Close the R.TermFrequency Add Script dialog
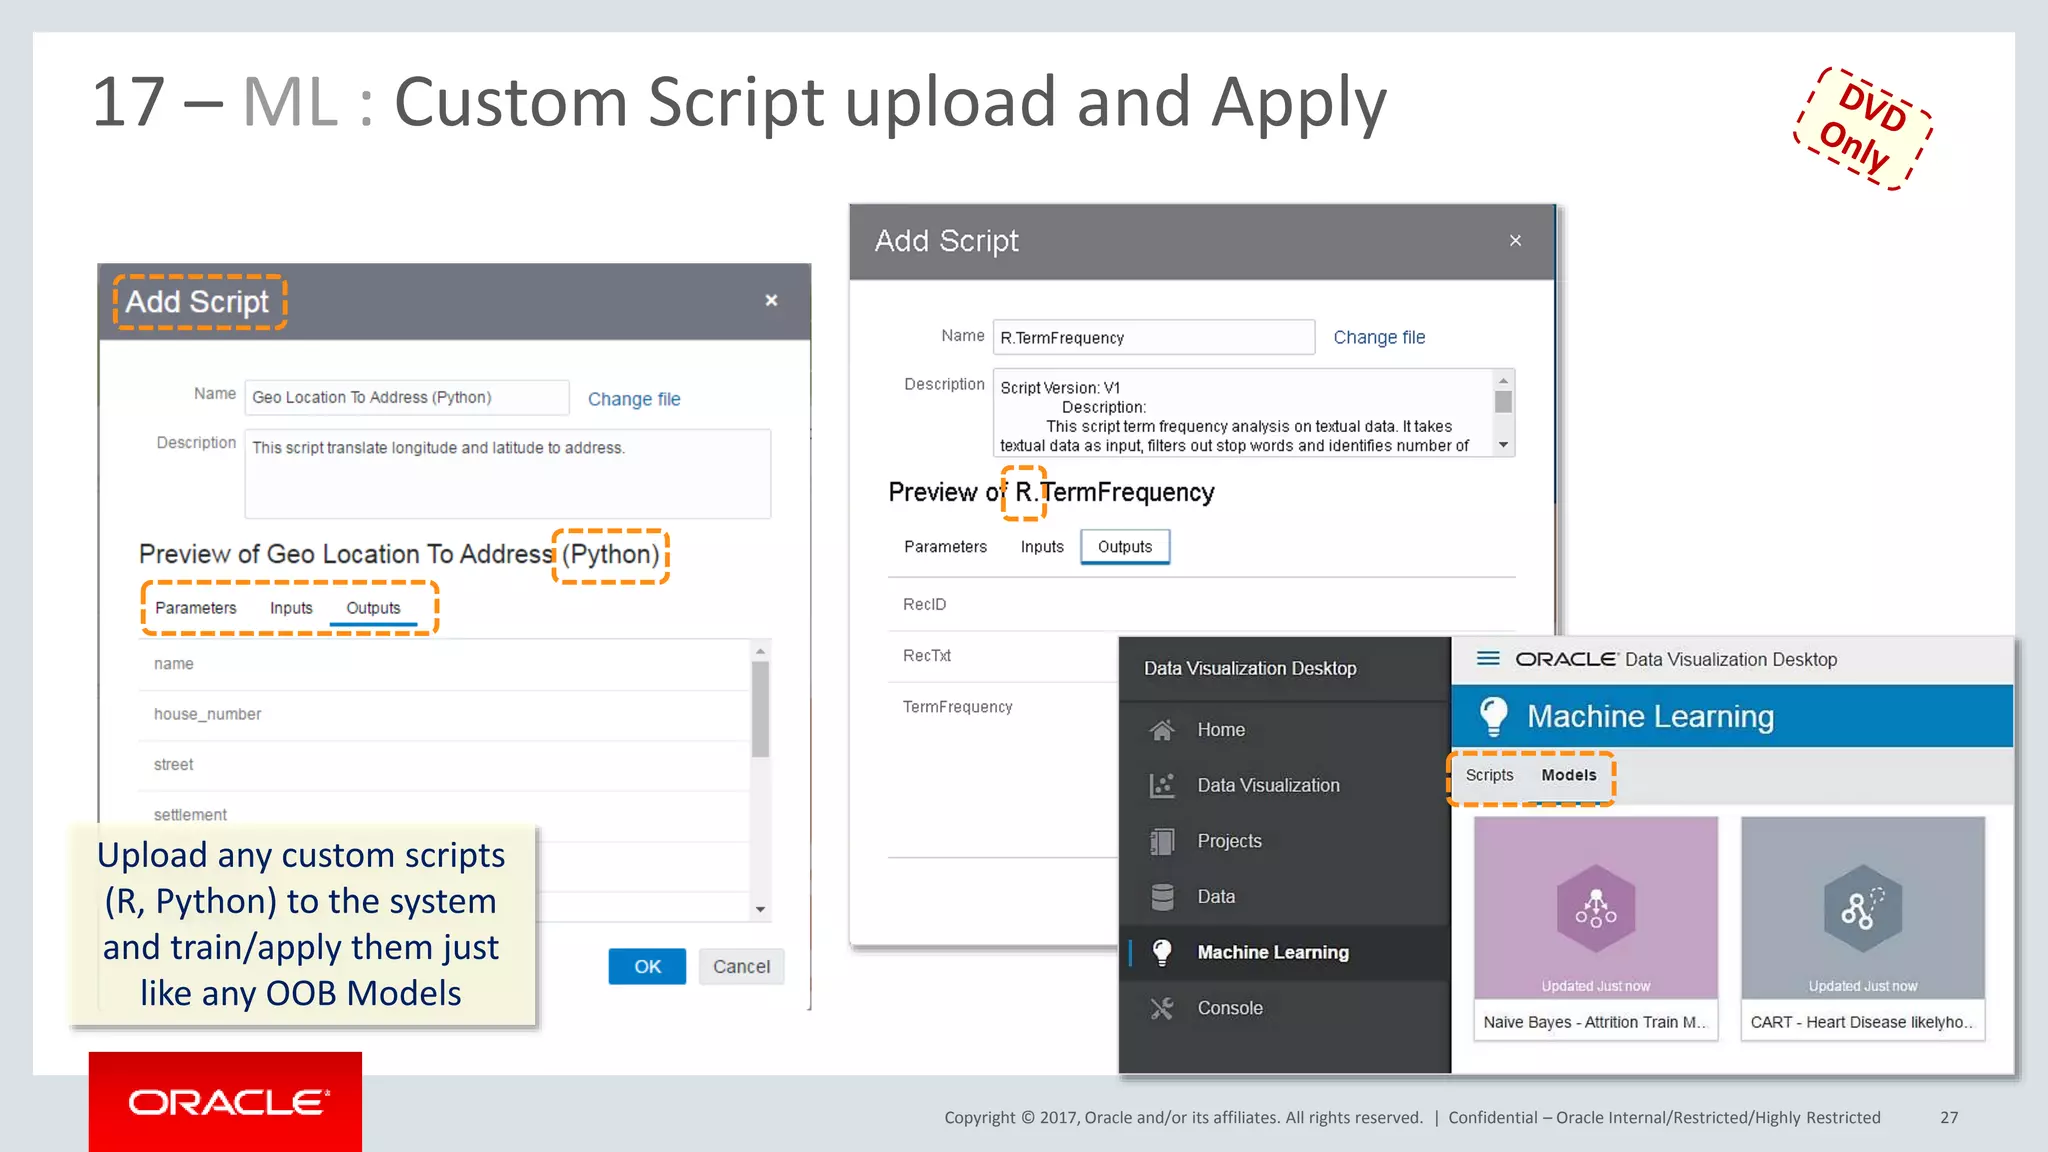Screen dimensions: 2048x1152 pyautogui.click(x=1515, y=240)
